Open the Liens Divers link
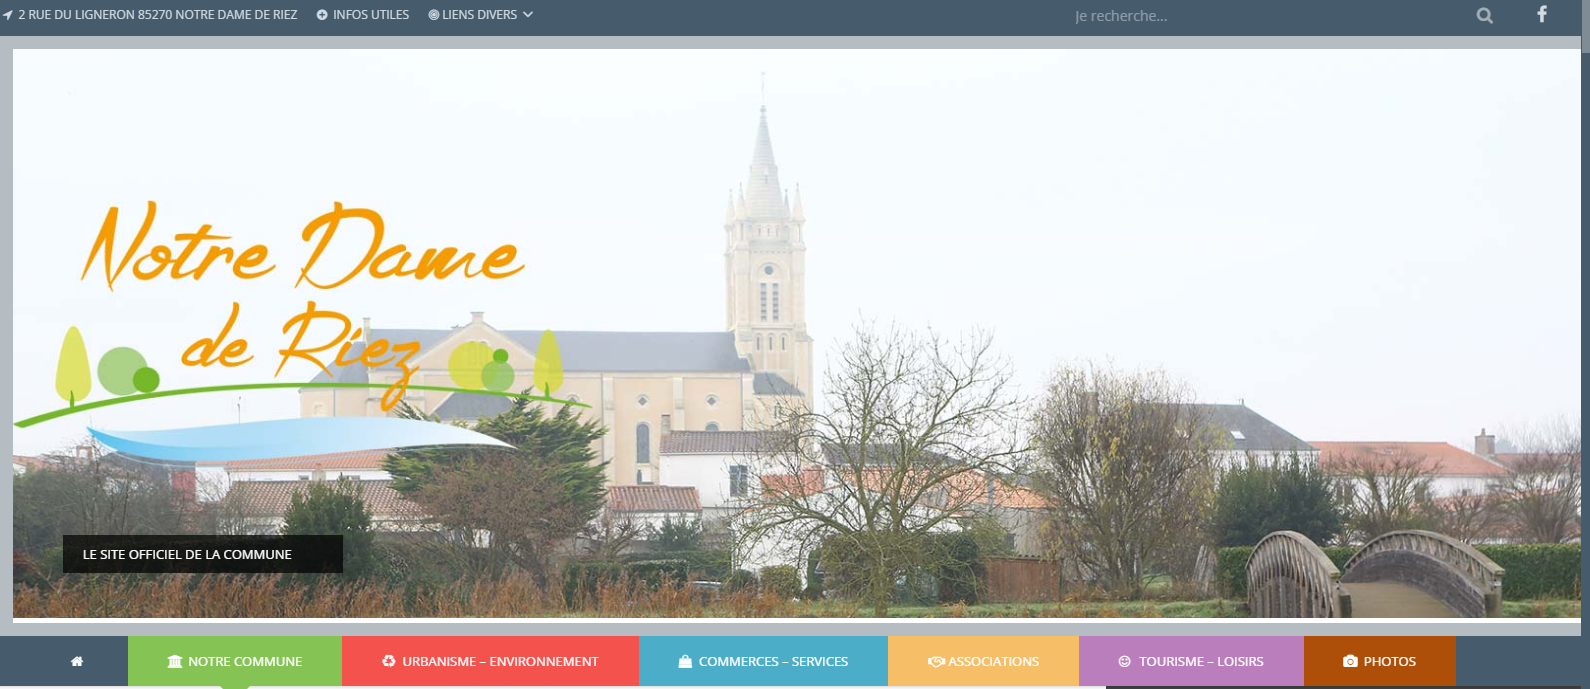Screen dimensions: 1590x689 pos(480,15)
